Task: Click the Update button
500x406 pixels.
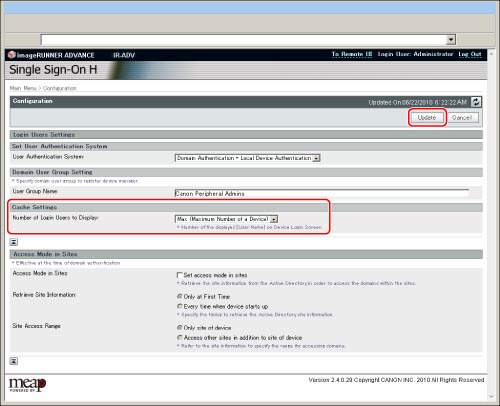Action: [x=427, y=118]
